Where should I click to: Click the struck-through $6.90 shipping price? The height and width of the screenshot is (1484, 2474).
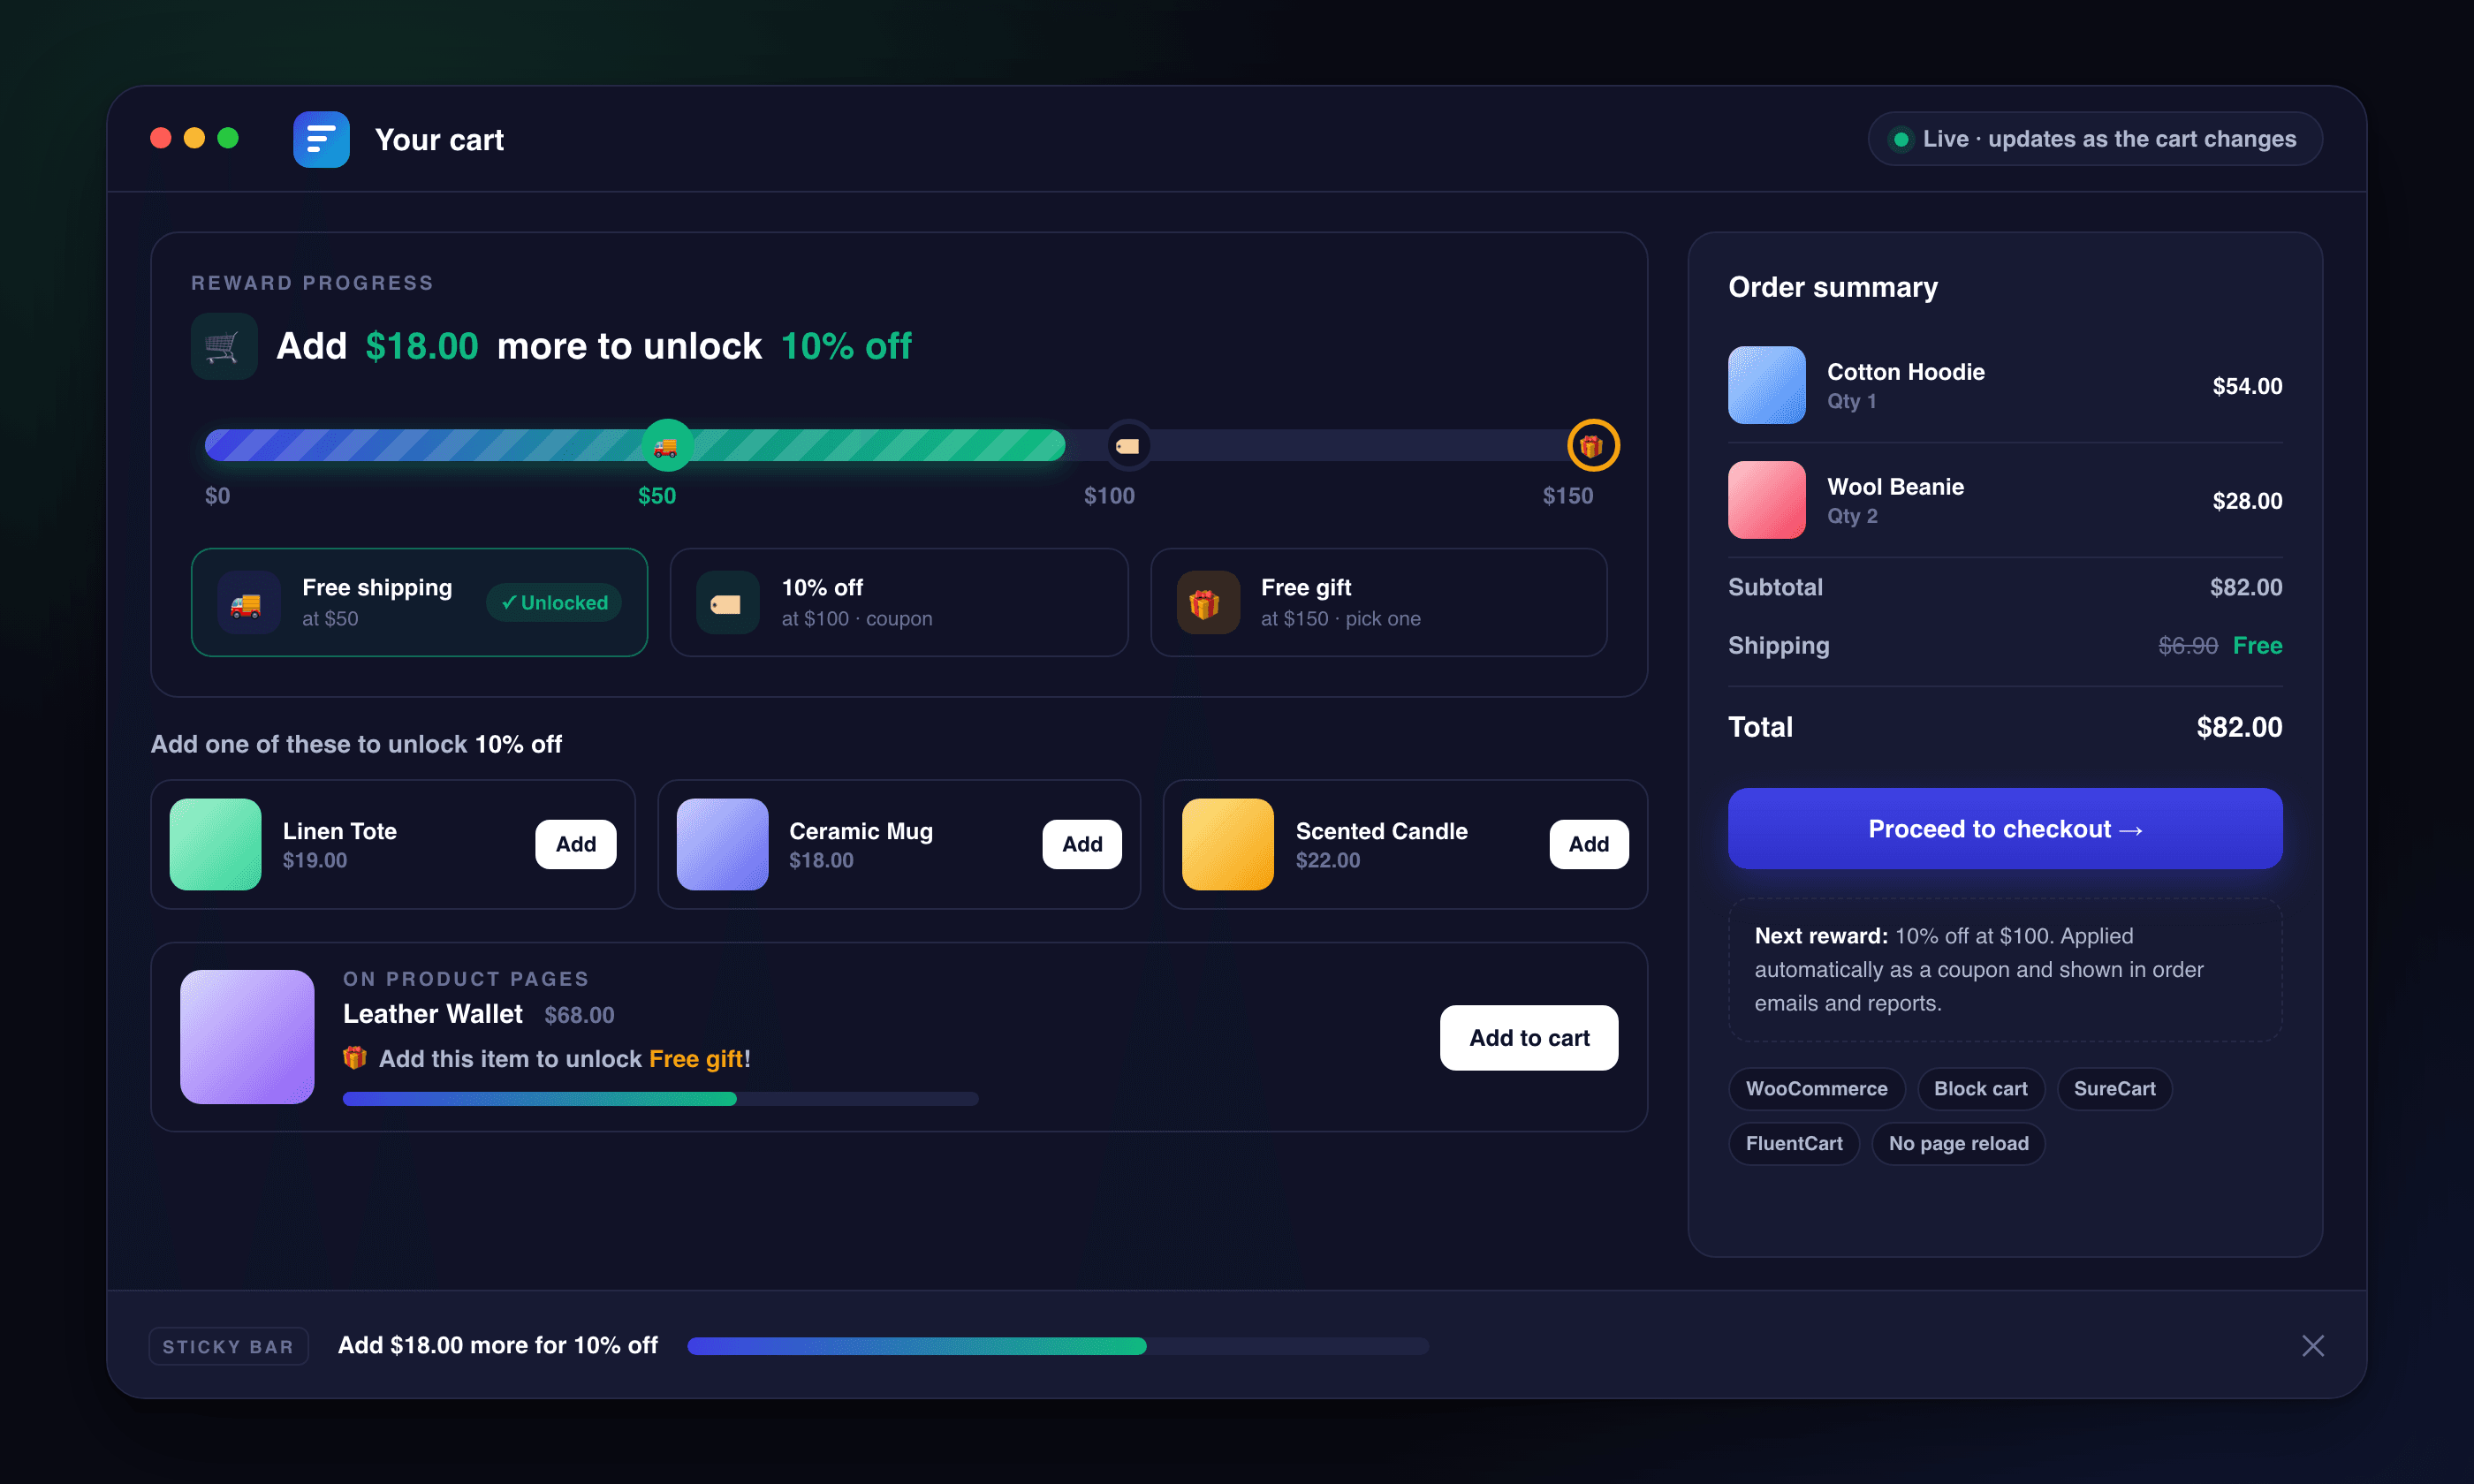click(x=2187, y=645)
